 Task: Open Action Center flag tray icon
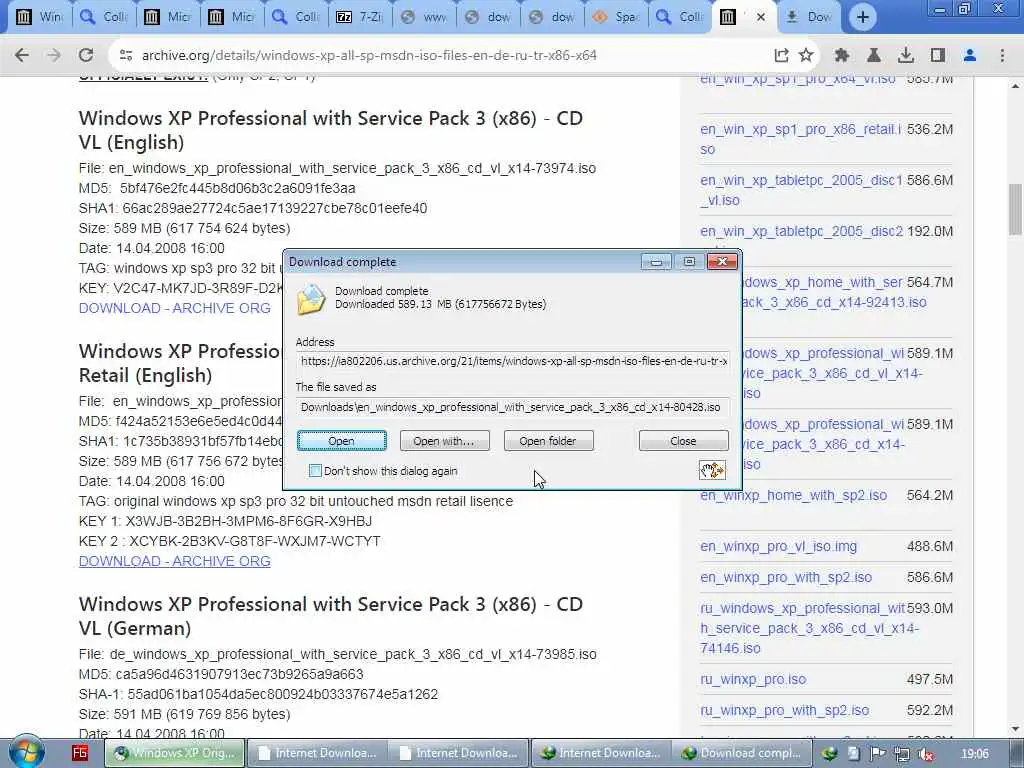click(x=877, y=754)
